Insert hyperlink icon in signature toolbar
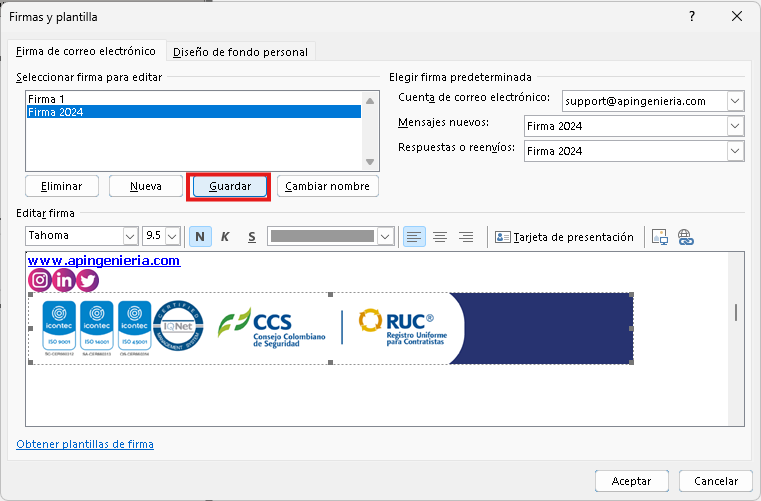This screenshot has width=761, height=501. coord(685,237)
